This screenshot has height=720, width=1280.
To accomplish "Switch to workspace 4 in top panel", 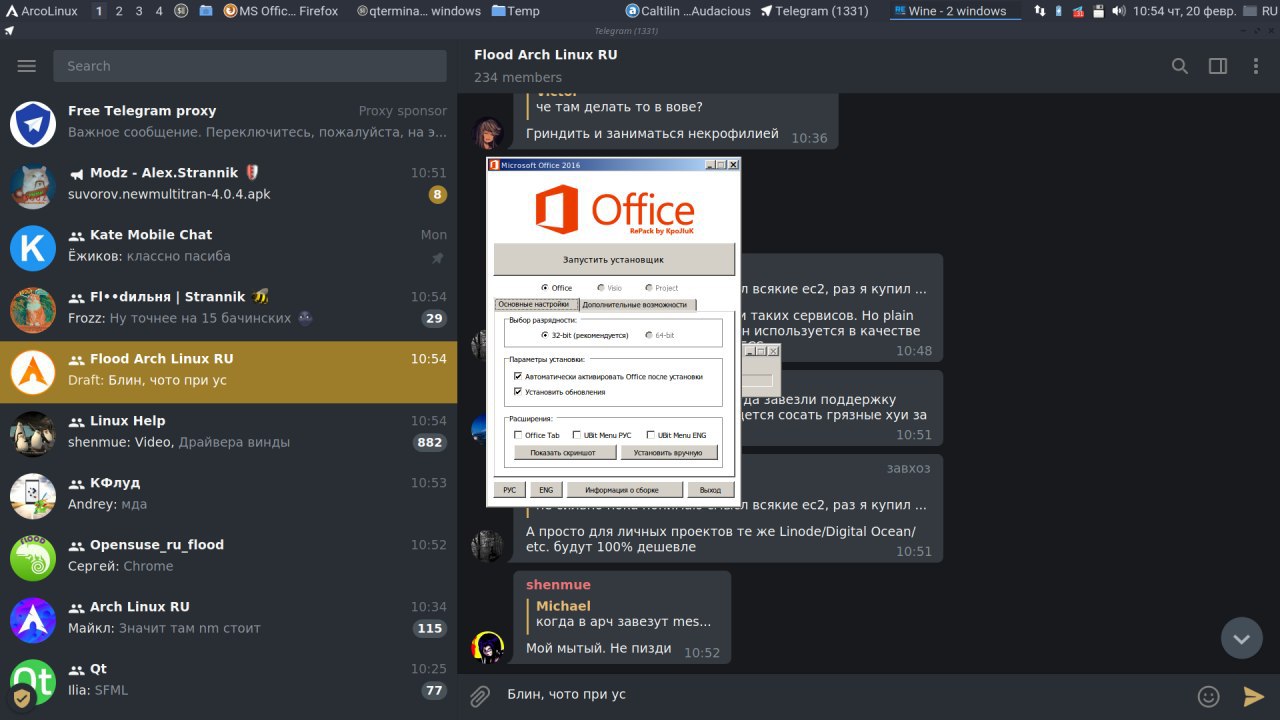I will pyautogui.click(x=159, y=11).
